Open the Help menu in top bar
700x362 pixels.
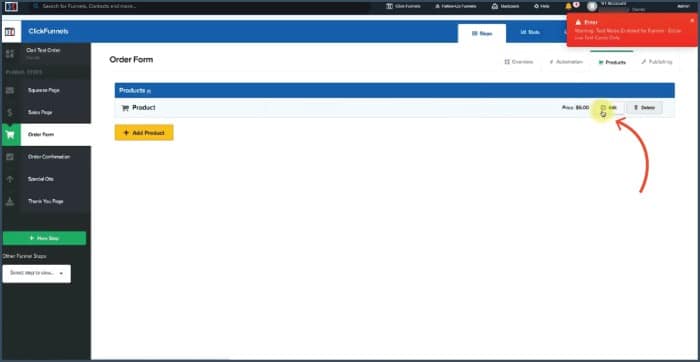542,6
